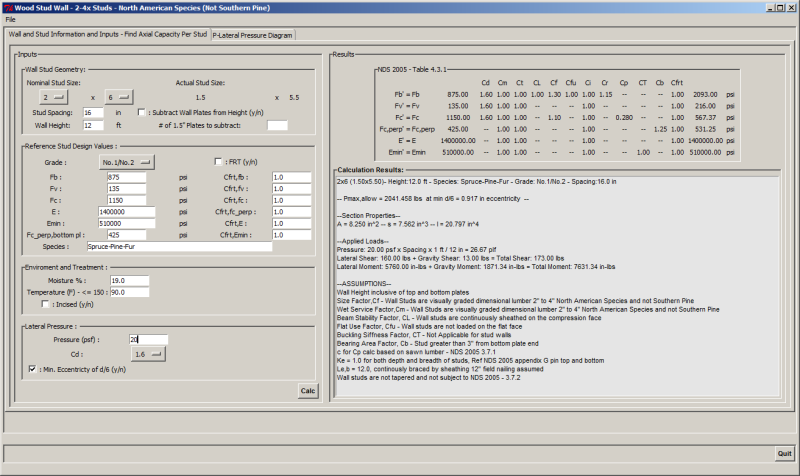This screenshot has height=476, width=800.
Task: Click the Wall Height input field
Action: coord(93,125)
